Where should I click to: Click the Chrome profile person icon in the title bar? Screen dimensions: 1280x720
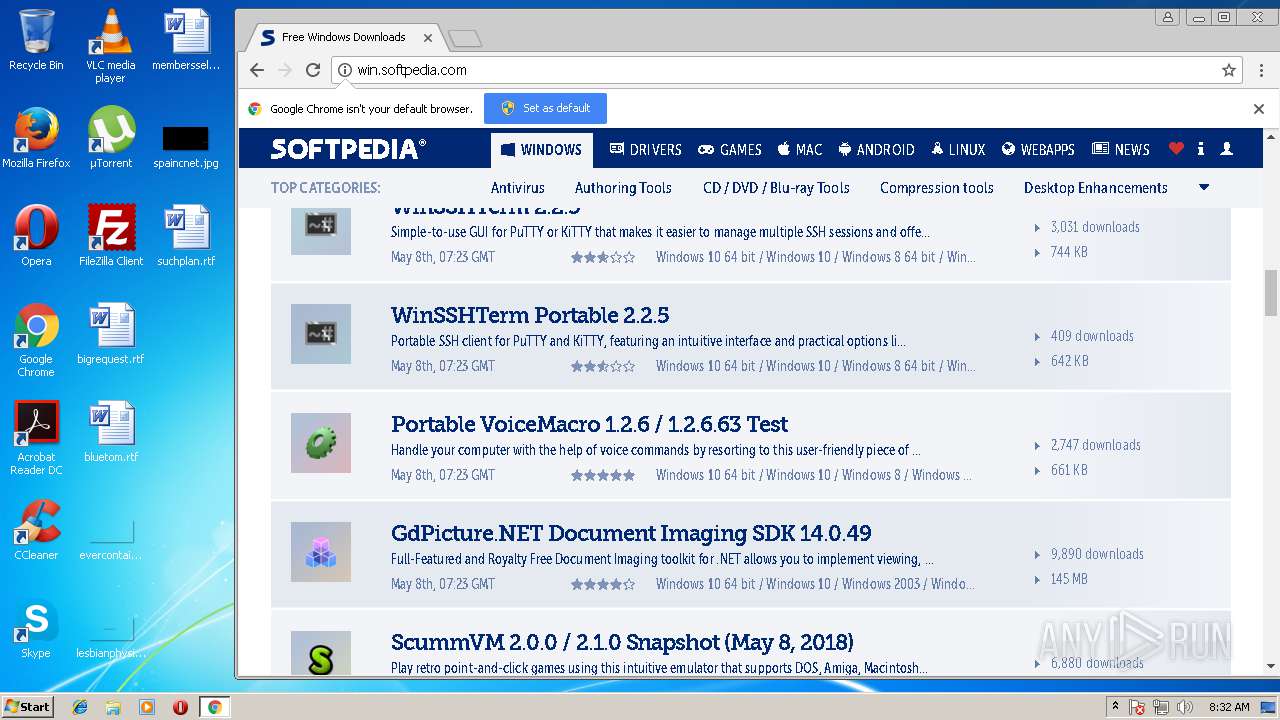point(1167,17)
